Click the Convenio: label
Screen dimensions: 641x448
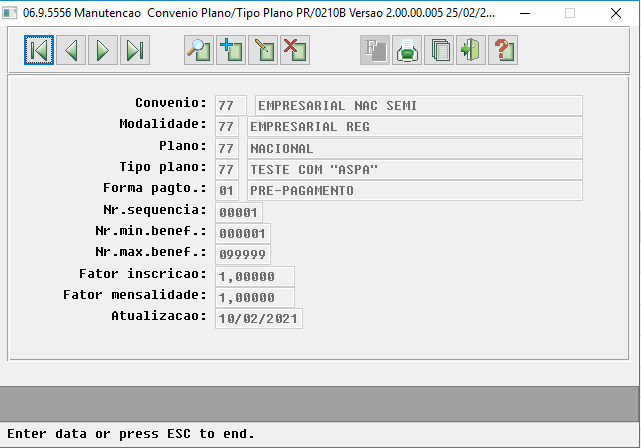171,103
